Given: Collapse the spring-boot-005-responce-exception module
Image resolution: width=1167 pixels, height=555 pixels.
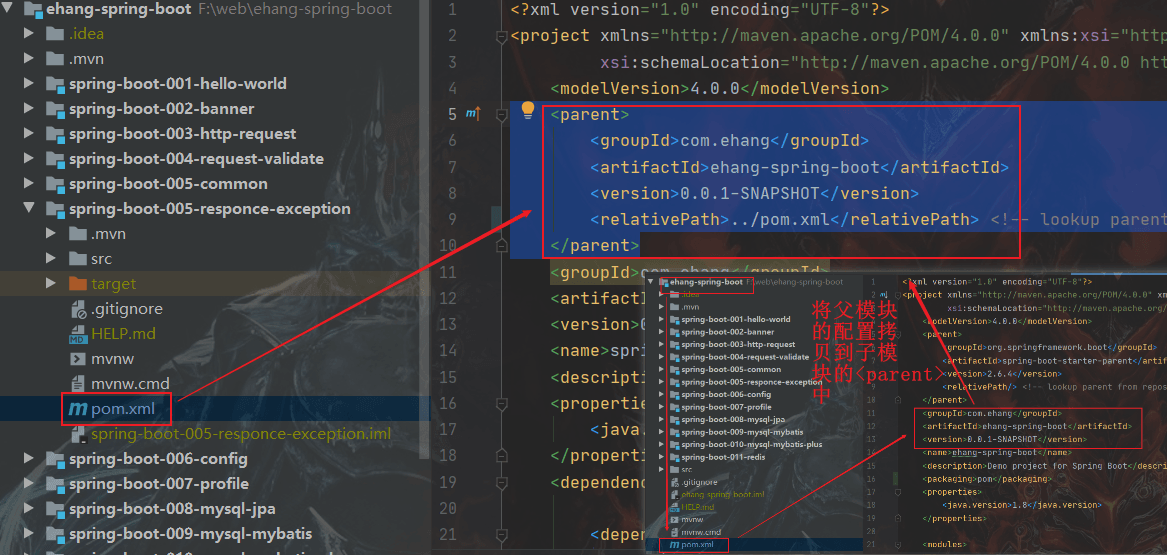Looking at the screenshot, I should pos(29,209).
